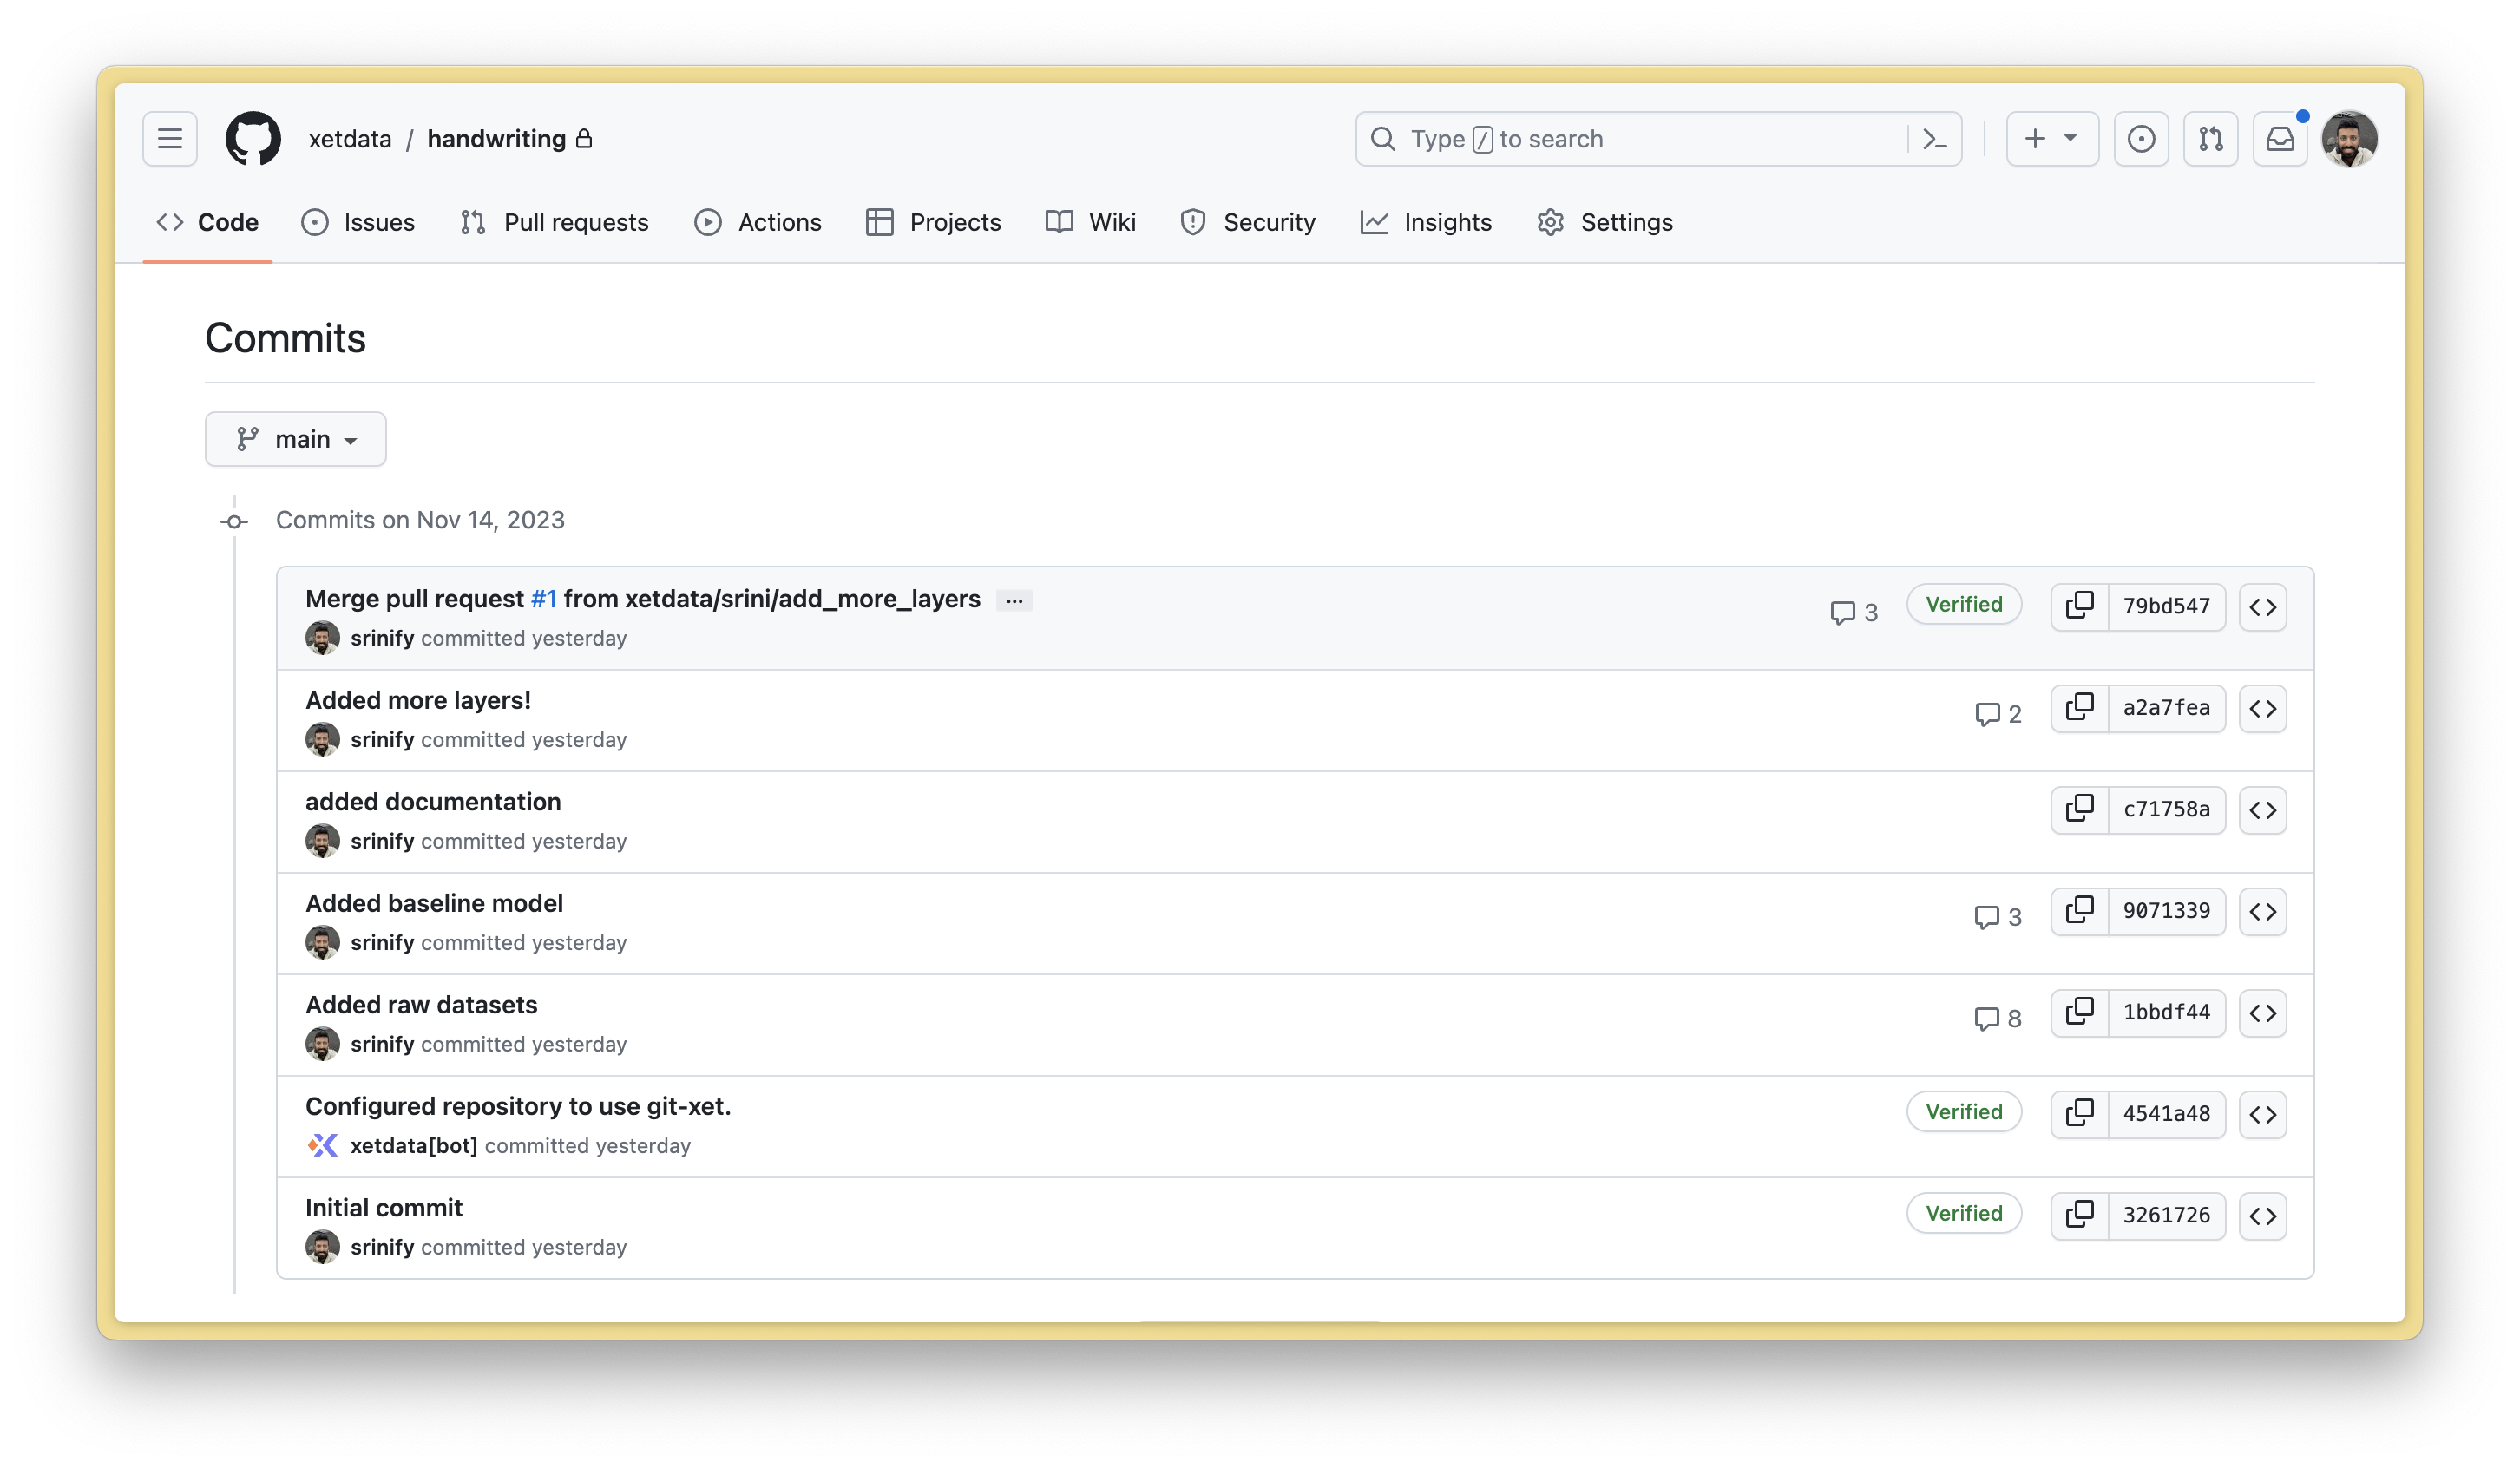Switch to the Actions tab
The image size is (2520, 1468).
click(x=758, y=222)
